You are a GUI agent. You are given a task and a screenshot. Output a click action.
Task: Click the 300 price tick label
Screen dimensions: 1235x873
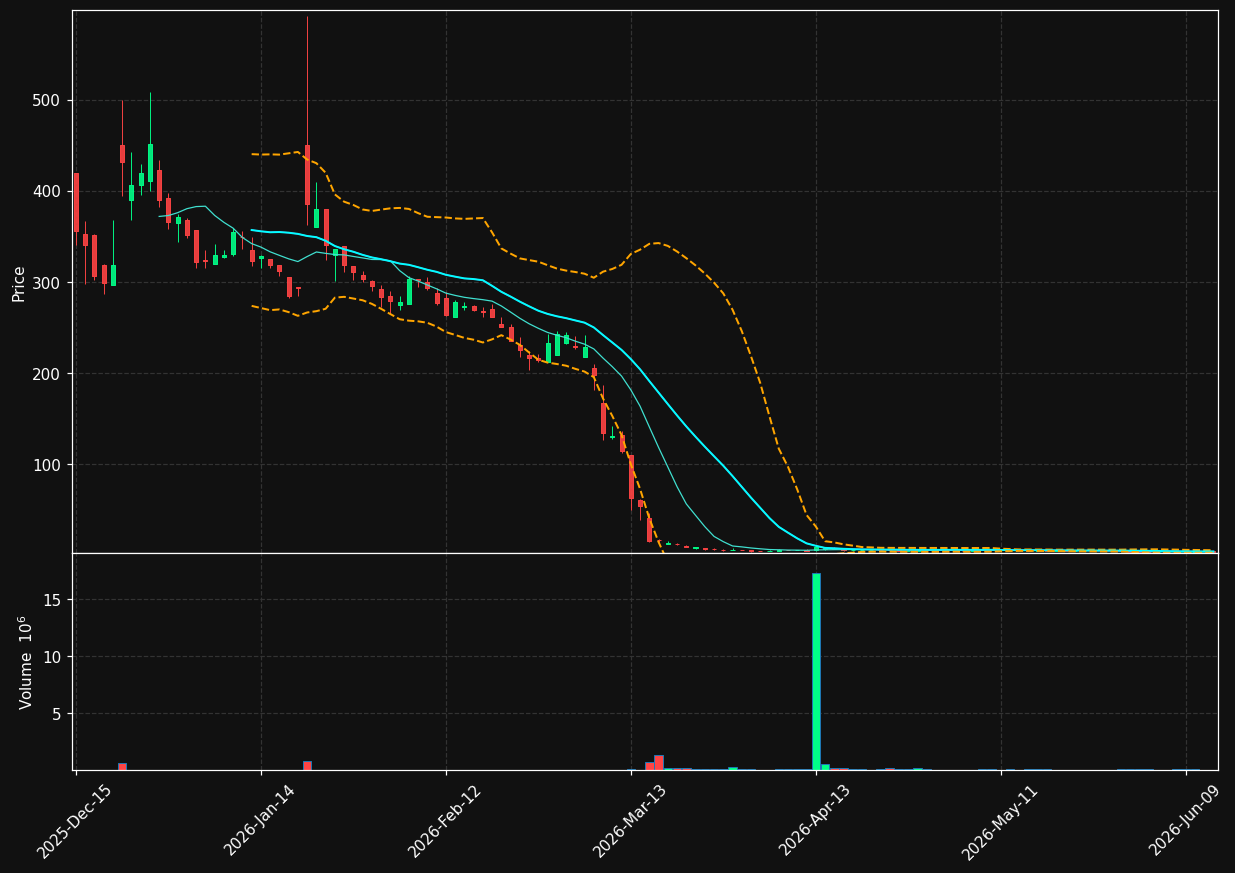(x=46, y=283)
